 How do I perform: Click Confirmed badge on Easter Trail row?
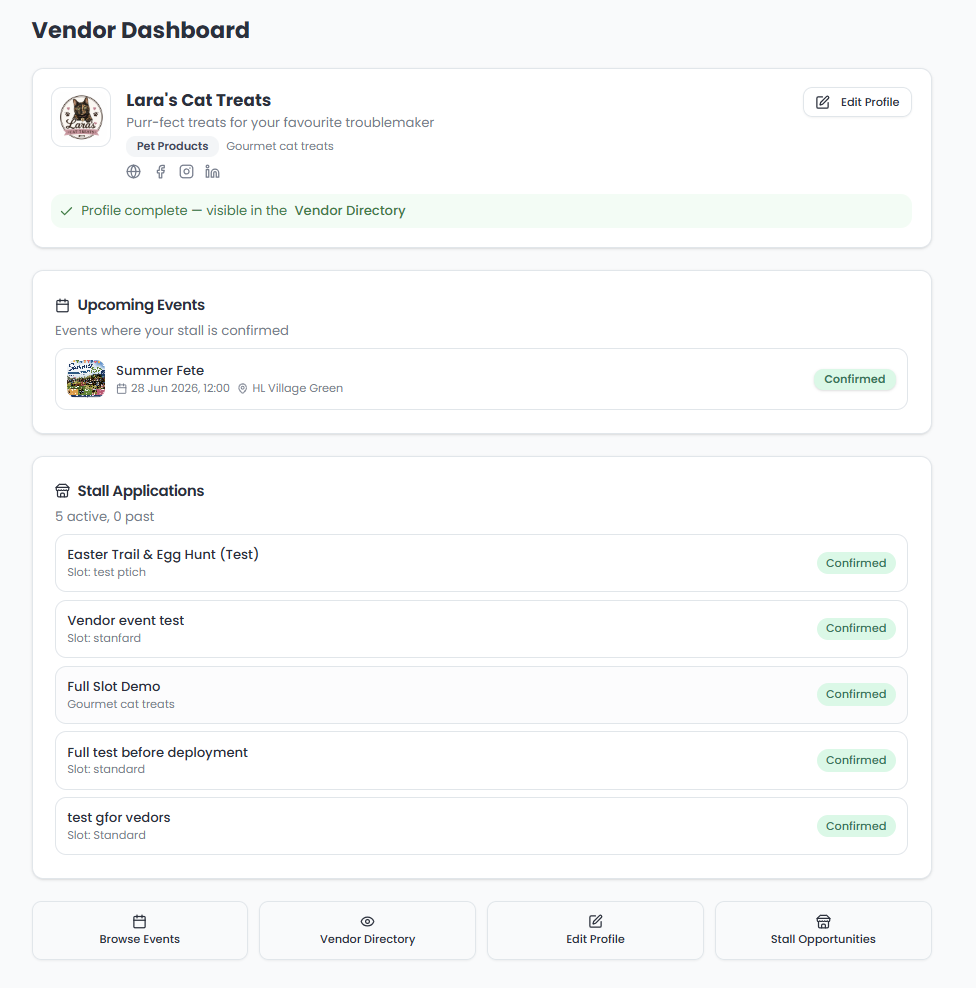856,563
